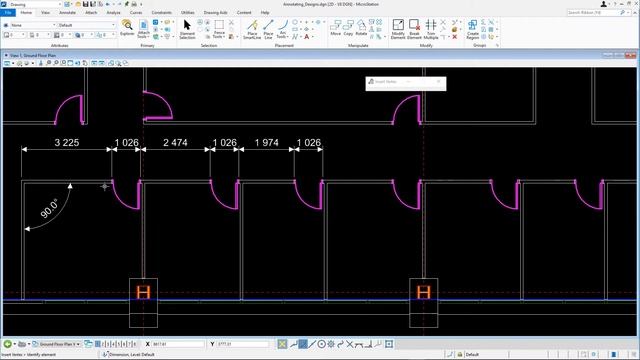Screen dimensions: 640x360
Task: Expand the Fence Tools dropdown arrow
Action: pos(223,37)
